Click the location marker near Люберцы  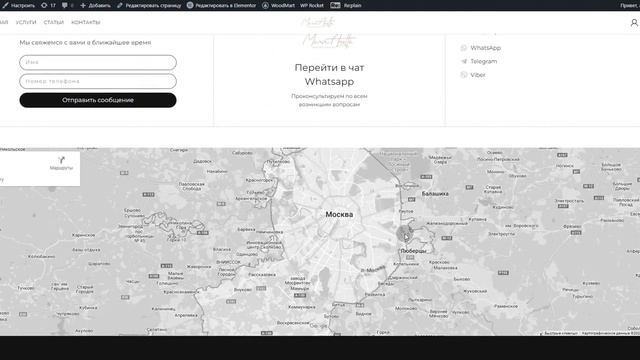(404, 234)
